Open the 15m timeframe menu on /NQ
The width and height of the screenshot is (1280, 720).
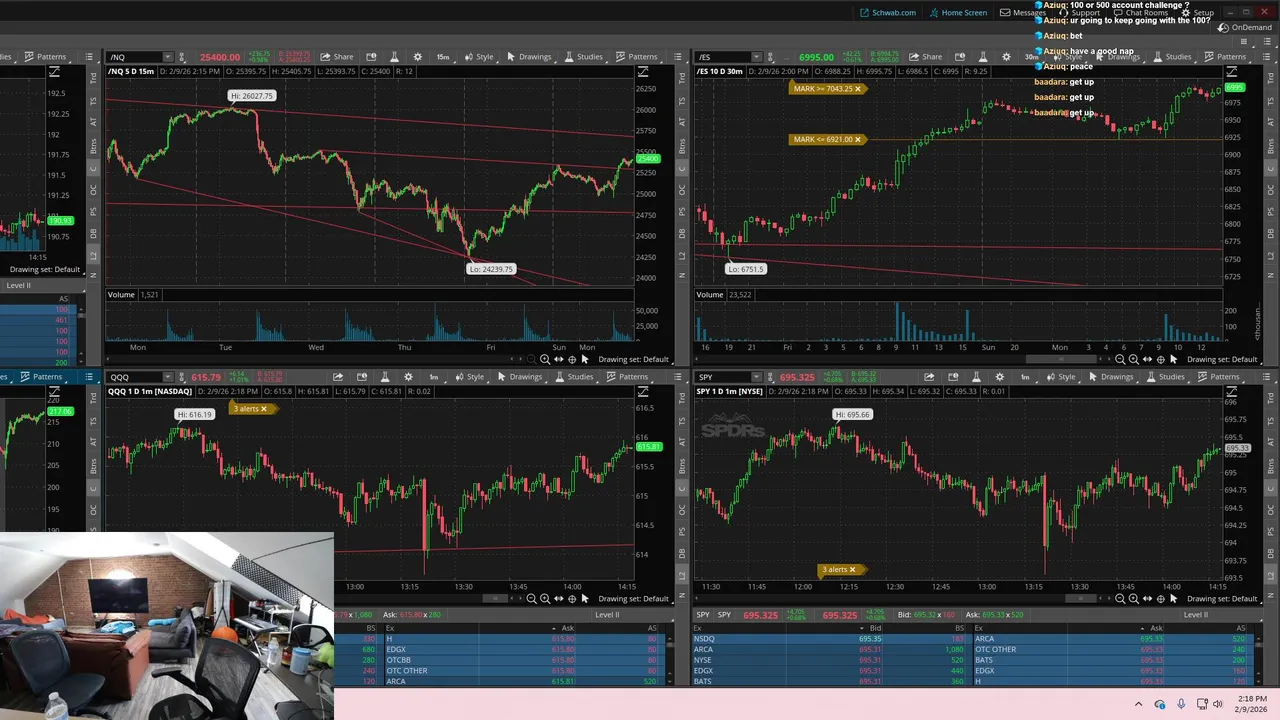pyautogui.click(x=443, y=57)
